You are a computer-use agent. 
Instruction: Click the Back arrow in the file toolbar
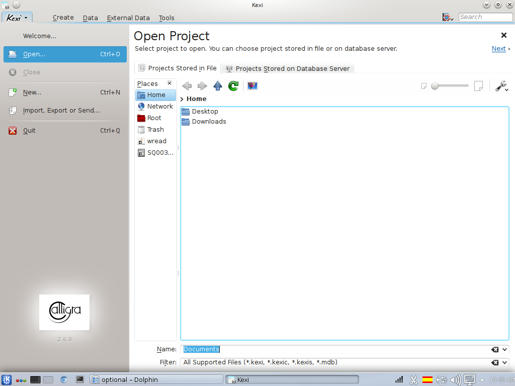click(187, 86)
